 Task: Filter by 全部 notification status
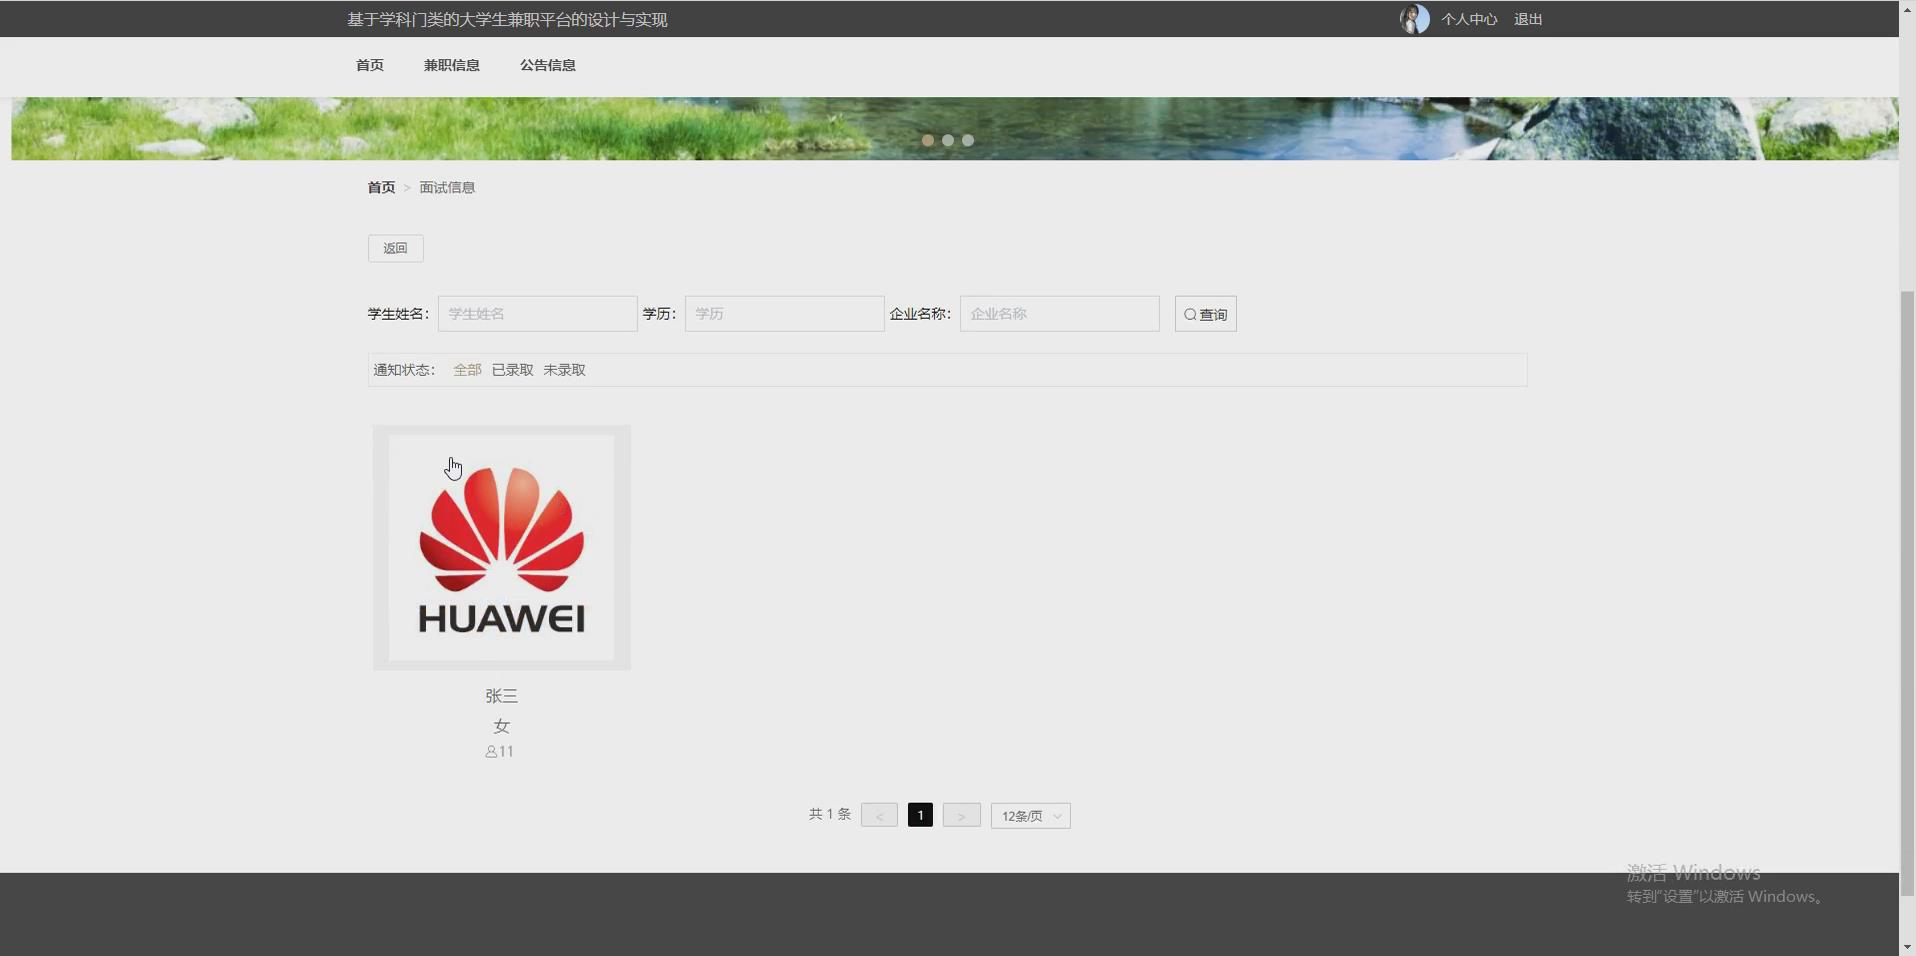[467, 370]
